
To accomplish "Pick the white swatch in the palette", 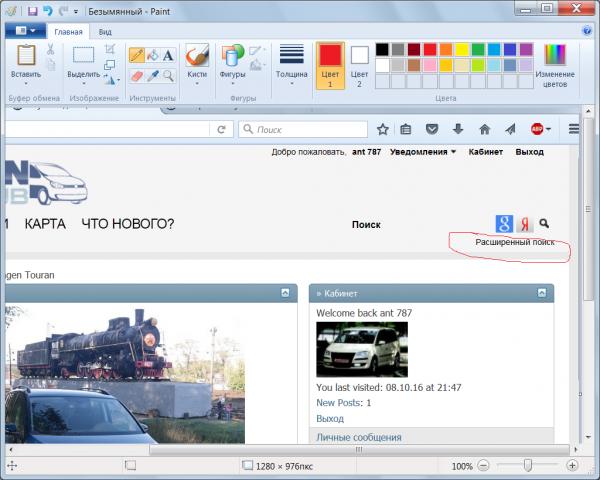I will [382, 65].
